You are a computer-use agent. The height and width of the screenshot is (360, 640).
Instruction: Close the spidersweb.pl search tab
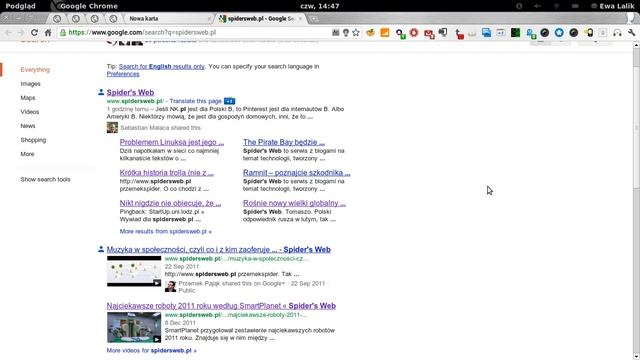coord(300,19)
